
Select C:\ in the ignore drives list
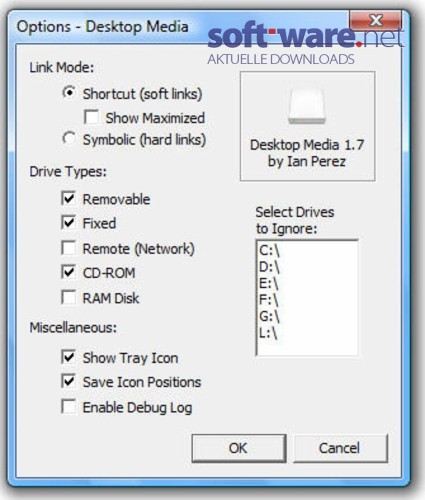tap(307, 250)
